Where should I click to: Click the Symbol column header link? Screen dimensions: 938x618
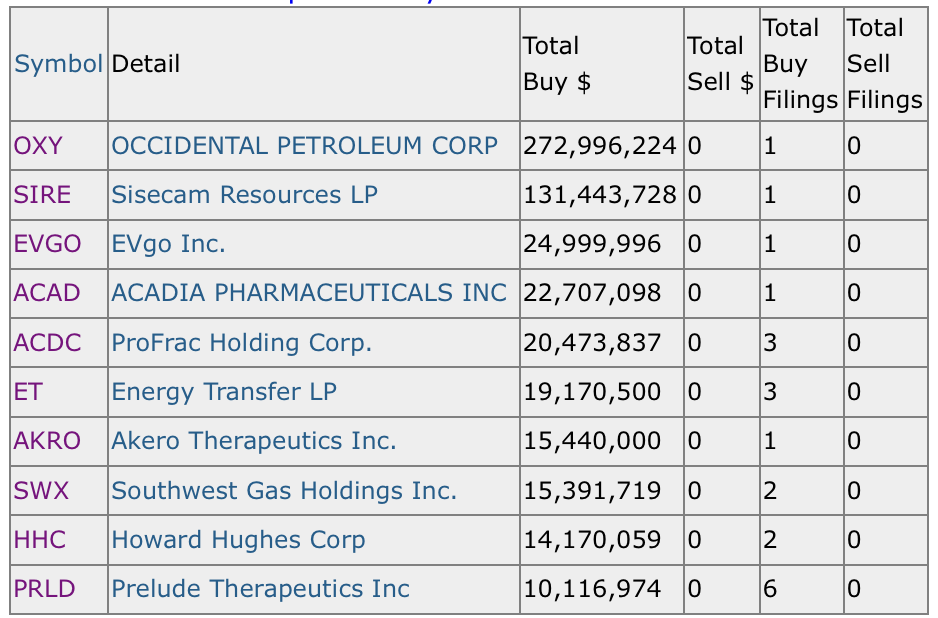58,64
